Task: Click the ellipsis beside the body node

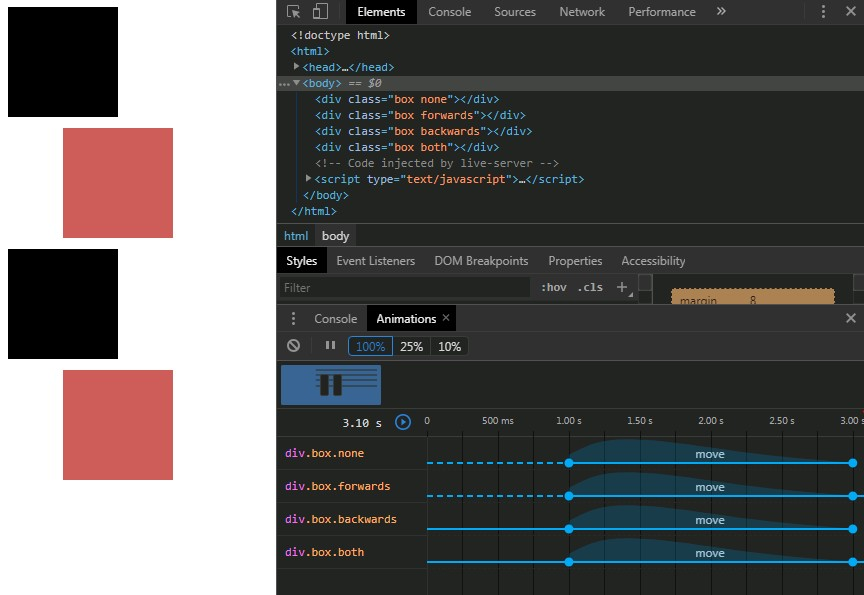Action: pos(284,84)
